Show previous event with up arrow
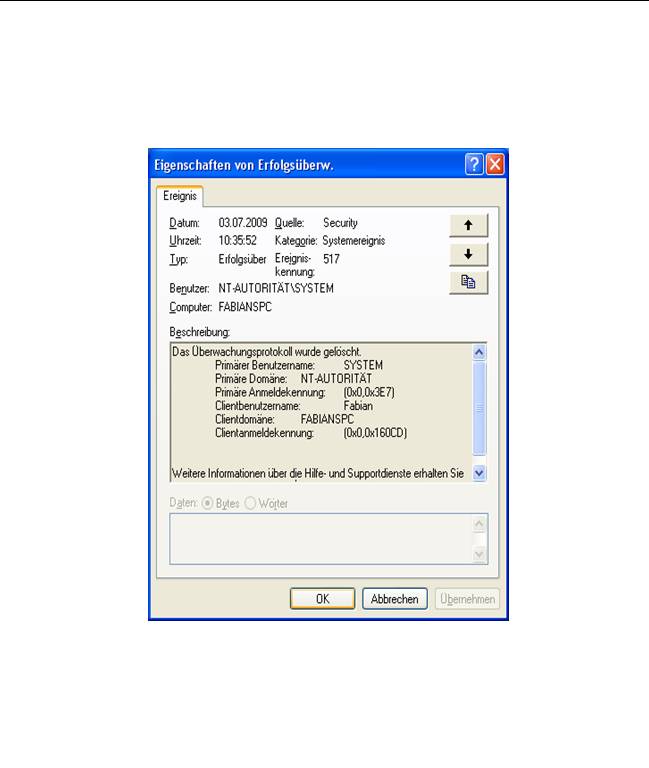 point(468,225)
